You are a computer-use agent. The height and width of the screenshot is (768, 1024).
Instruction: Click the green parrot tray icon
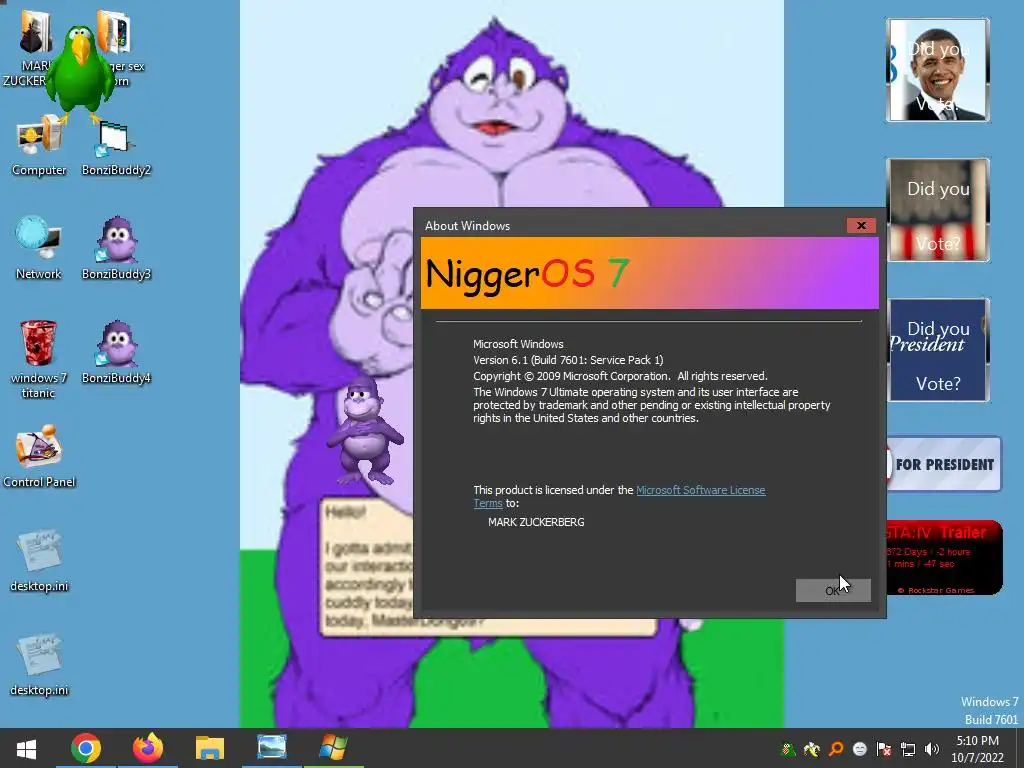tap(788, 749)
